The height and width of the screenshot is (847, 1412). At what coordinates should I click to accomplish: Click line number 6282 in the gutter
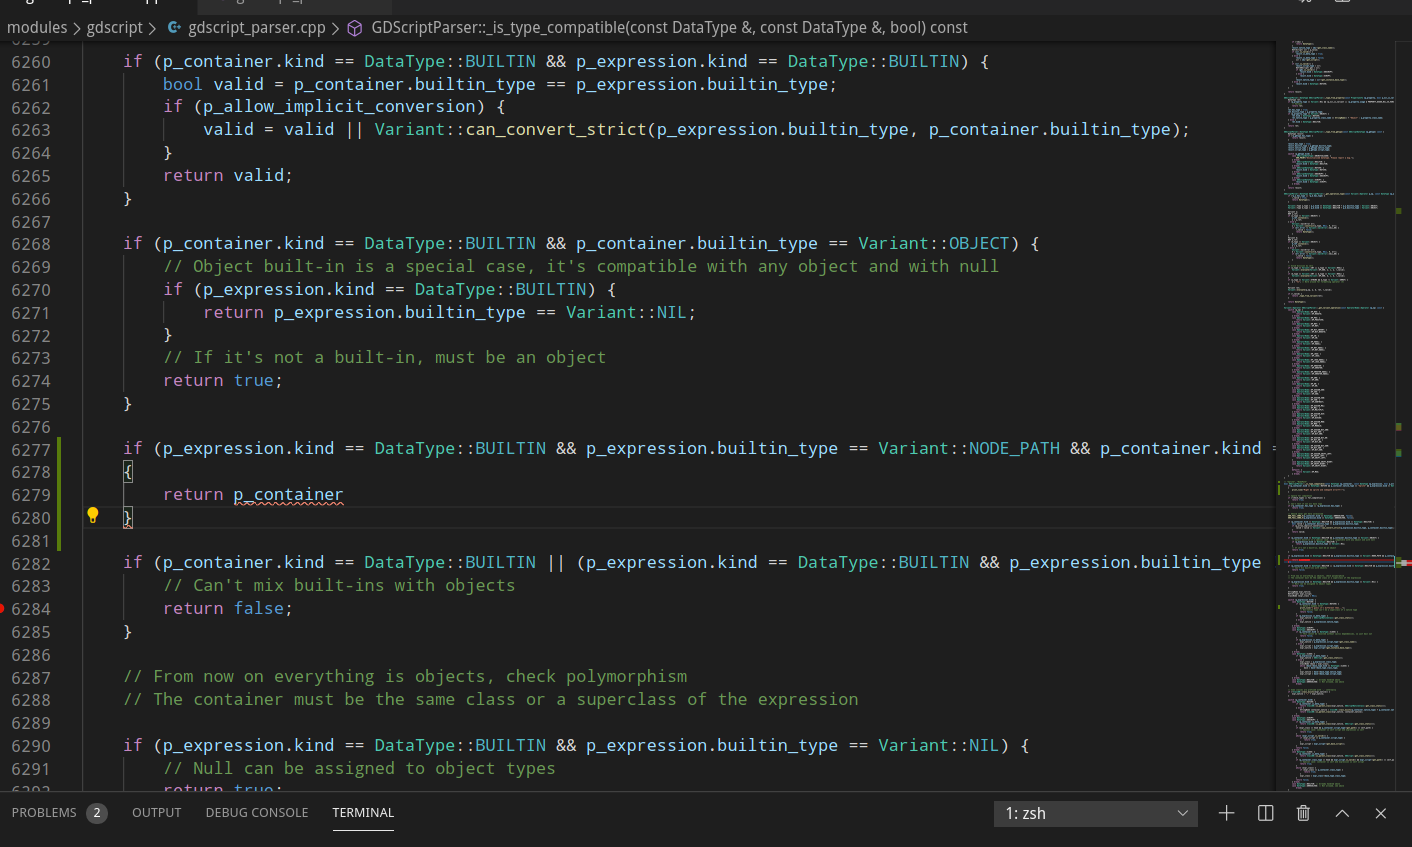click(x=31, y=563)
